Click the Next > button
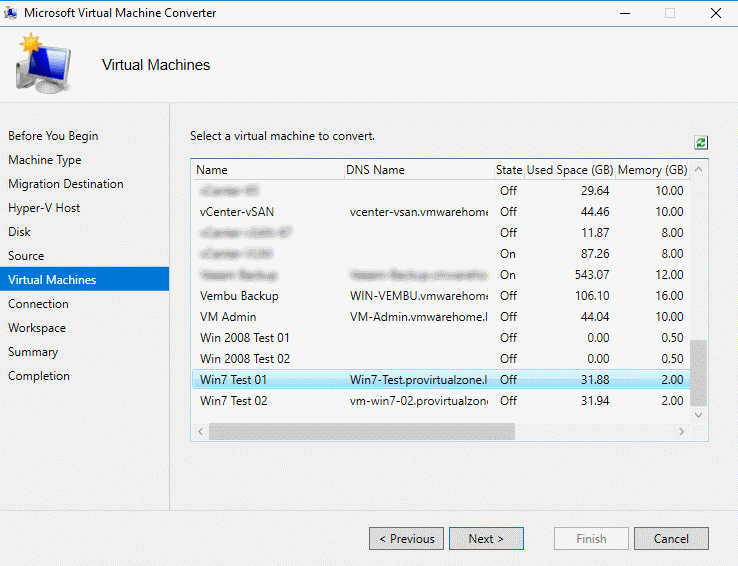Image resolution: width=738 pixels, height=566 pixels. point(486,538)
